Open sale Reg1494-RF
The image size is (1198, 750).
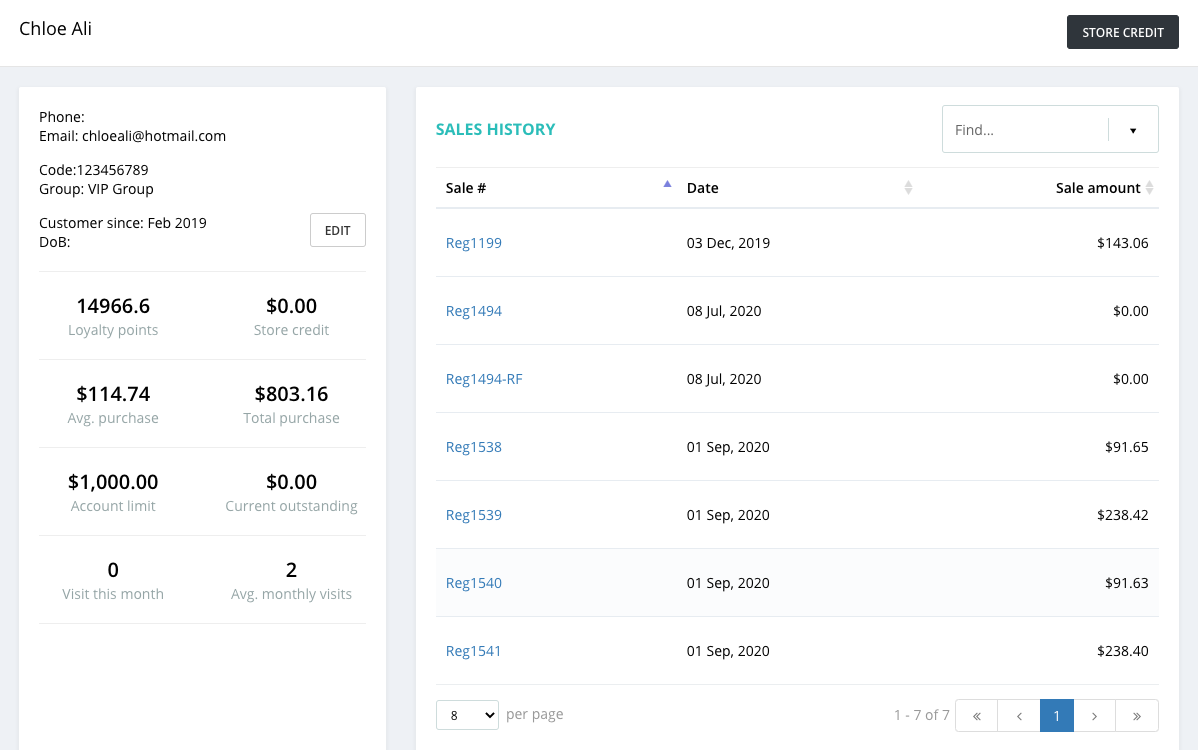484,379
